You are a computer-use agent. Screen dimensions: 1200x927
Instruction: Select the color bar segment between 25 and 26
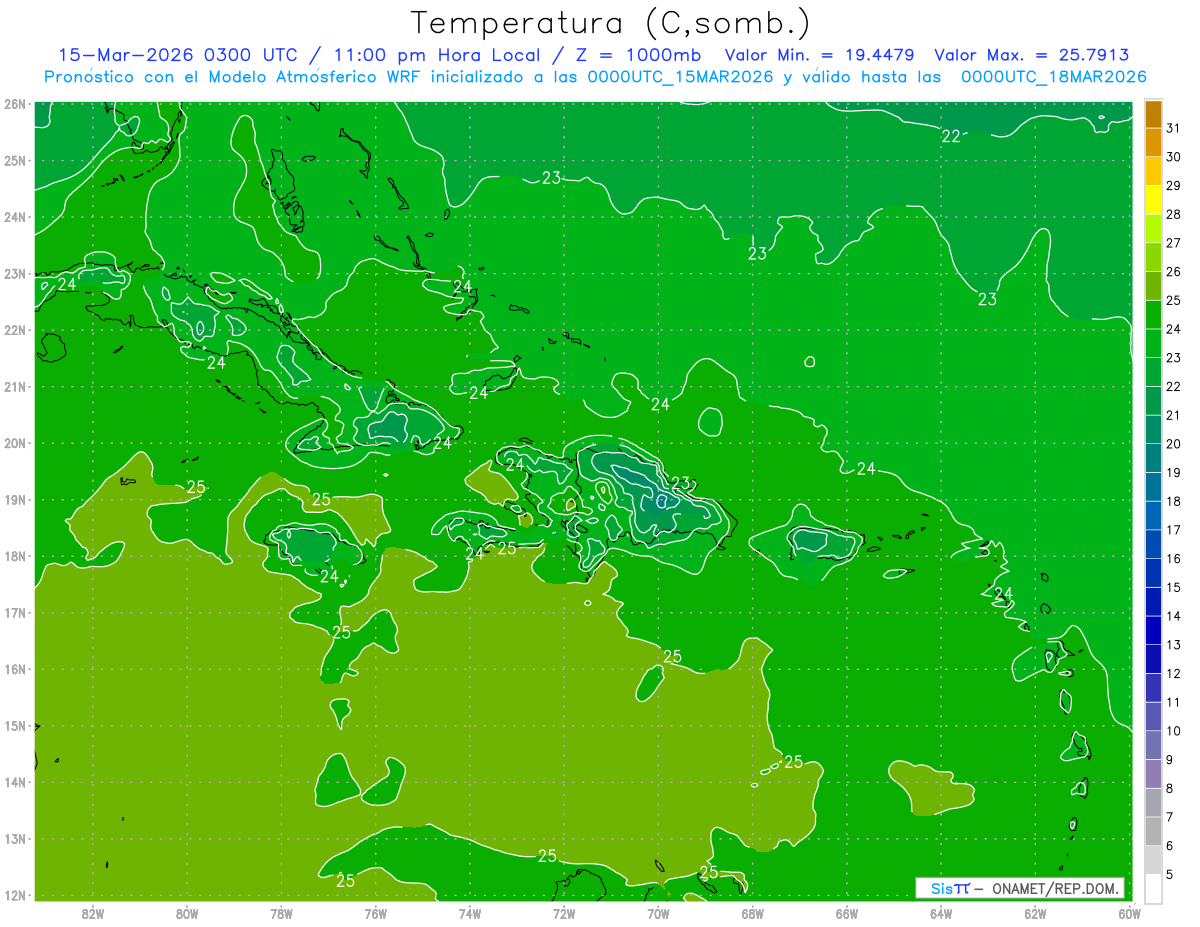(x=1153, y=286)
